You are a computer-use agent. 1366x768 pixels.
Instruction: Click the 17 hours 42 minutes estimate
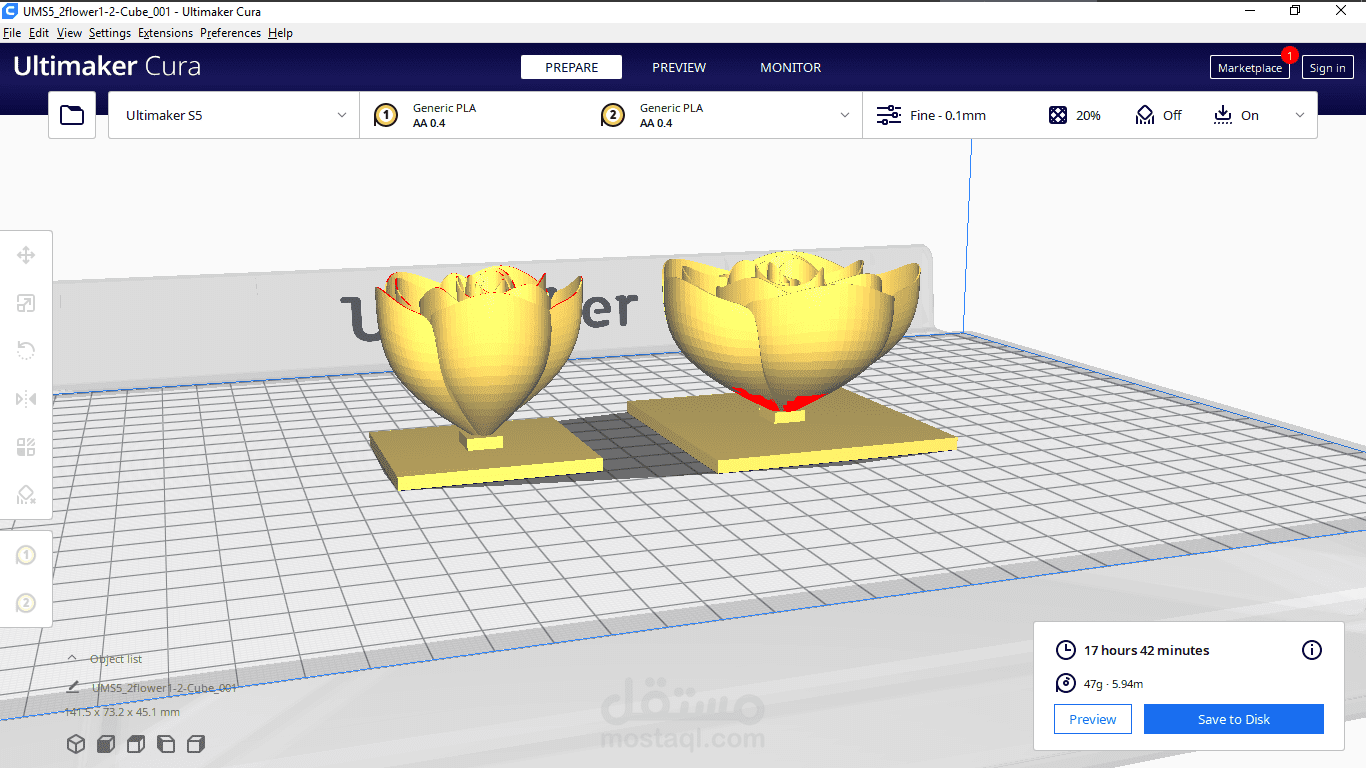(1147, 650)
